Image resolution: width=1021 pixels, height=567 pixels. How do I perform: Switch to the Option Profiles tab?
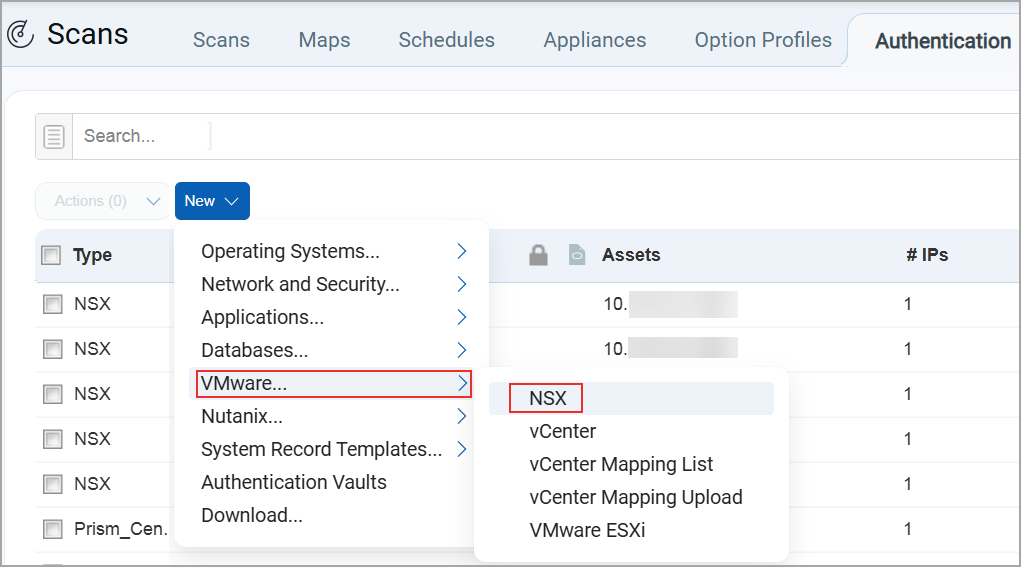pos(763,40)
